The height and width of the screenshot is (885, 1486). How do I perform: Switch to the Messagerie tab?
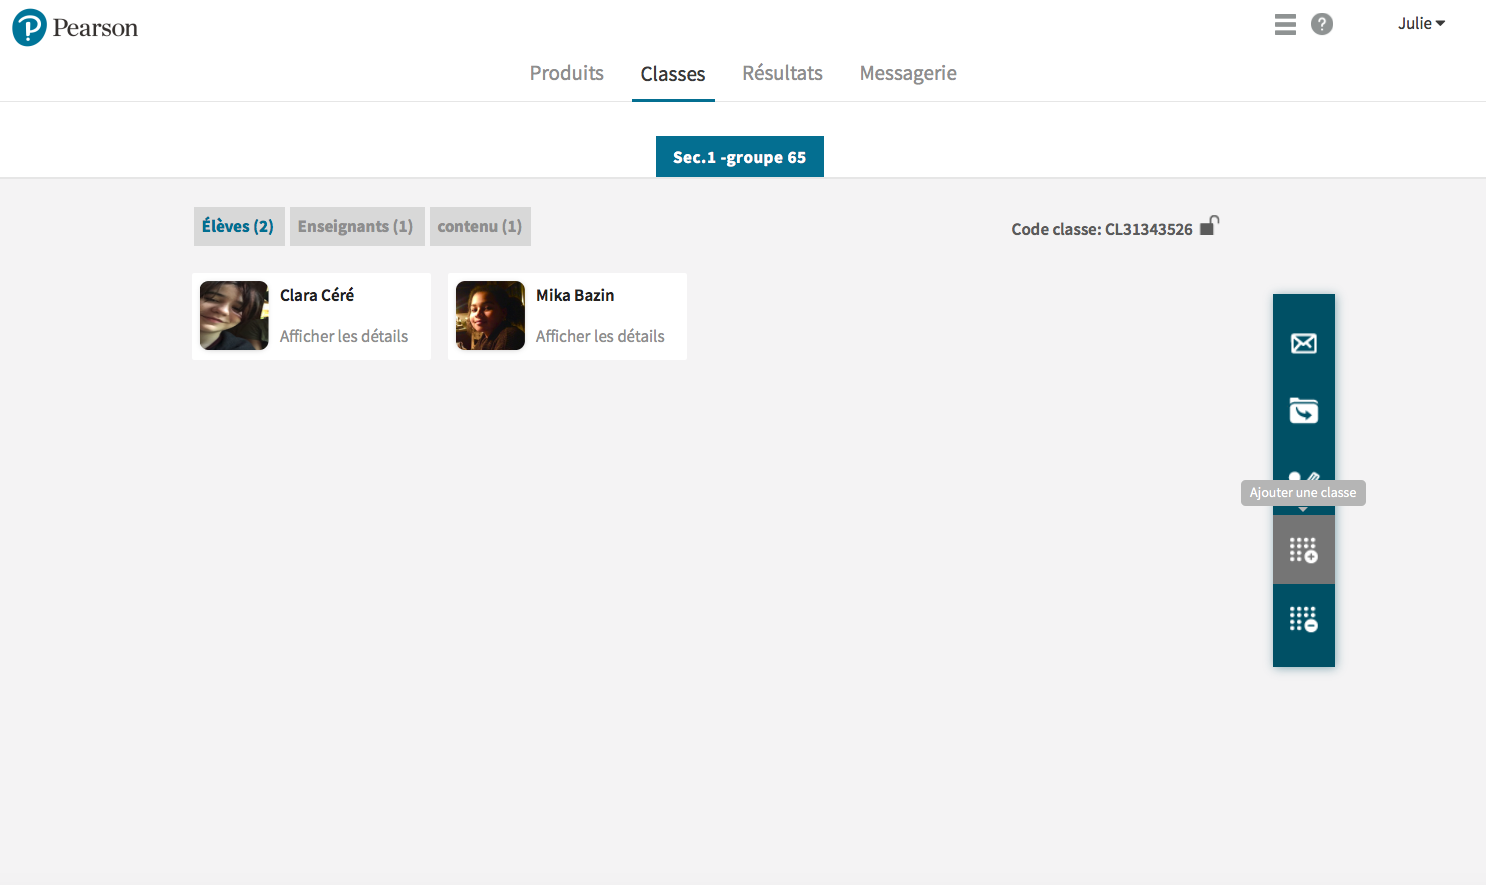pos(908,74)
